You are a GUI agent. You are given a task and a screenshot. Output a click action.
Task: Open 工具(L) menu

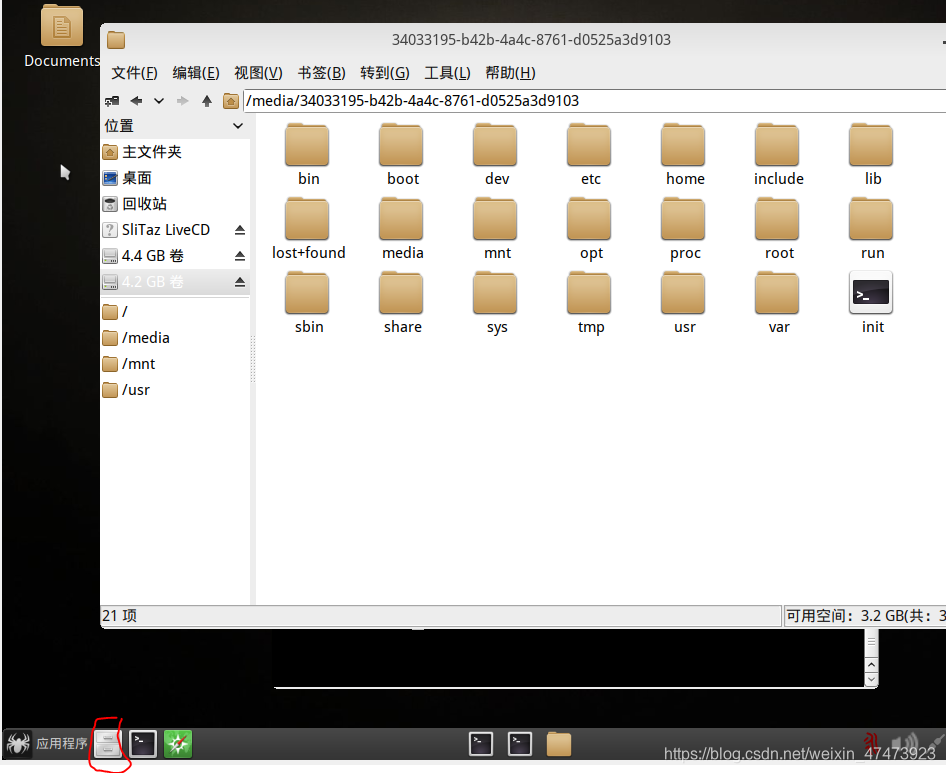447,73
